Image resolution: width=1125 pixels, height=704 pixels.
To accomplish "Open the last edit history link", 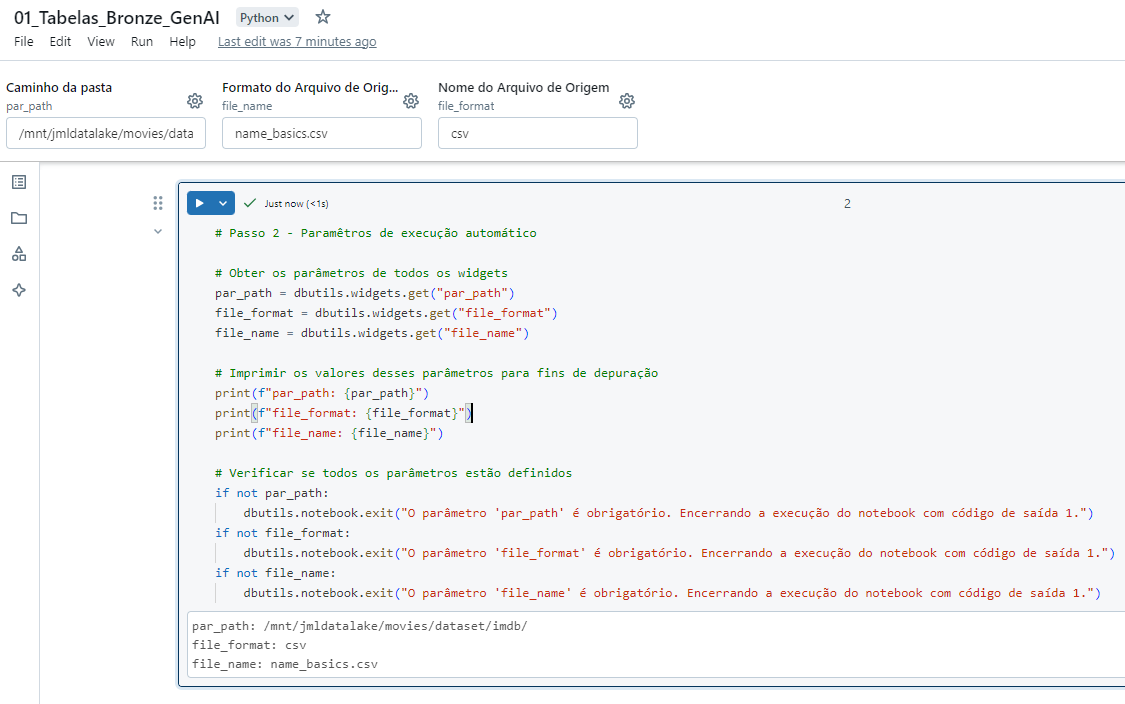I will [x=297, y=42].
